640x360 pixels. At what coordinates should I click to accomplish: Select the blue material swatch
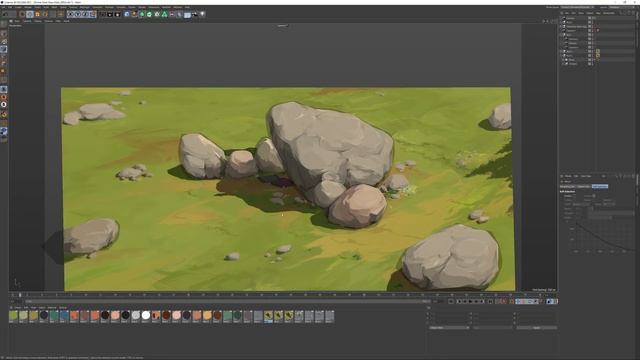pos(64,316)
